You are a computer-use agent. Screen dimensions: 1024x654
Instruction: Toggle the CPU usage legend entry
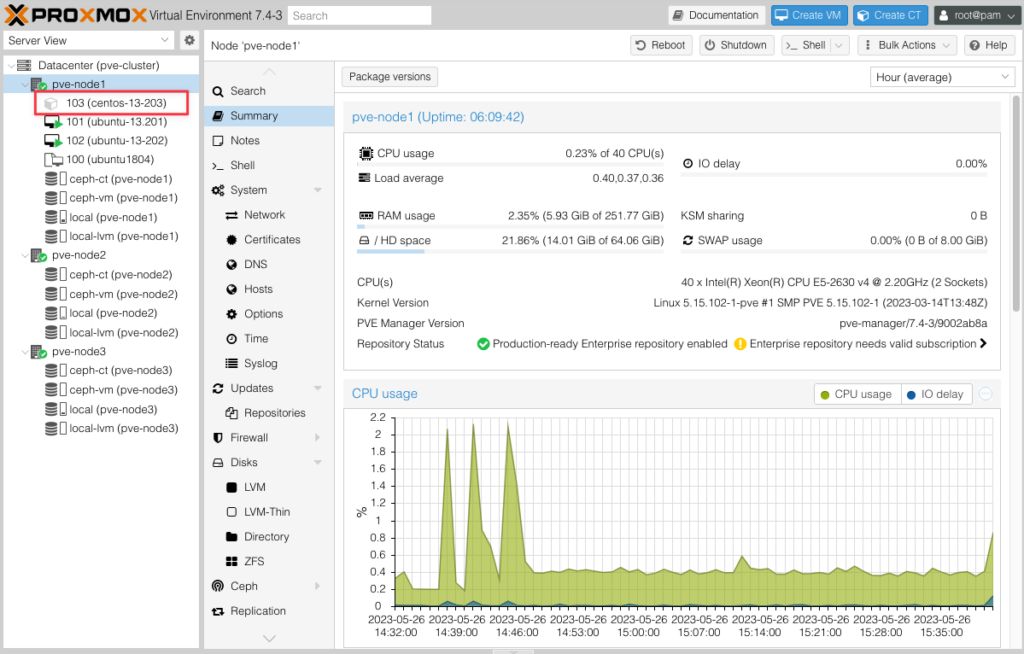click(x=857, y=395)
